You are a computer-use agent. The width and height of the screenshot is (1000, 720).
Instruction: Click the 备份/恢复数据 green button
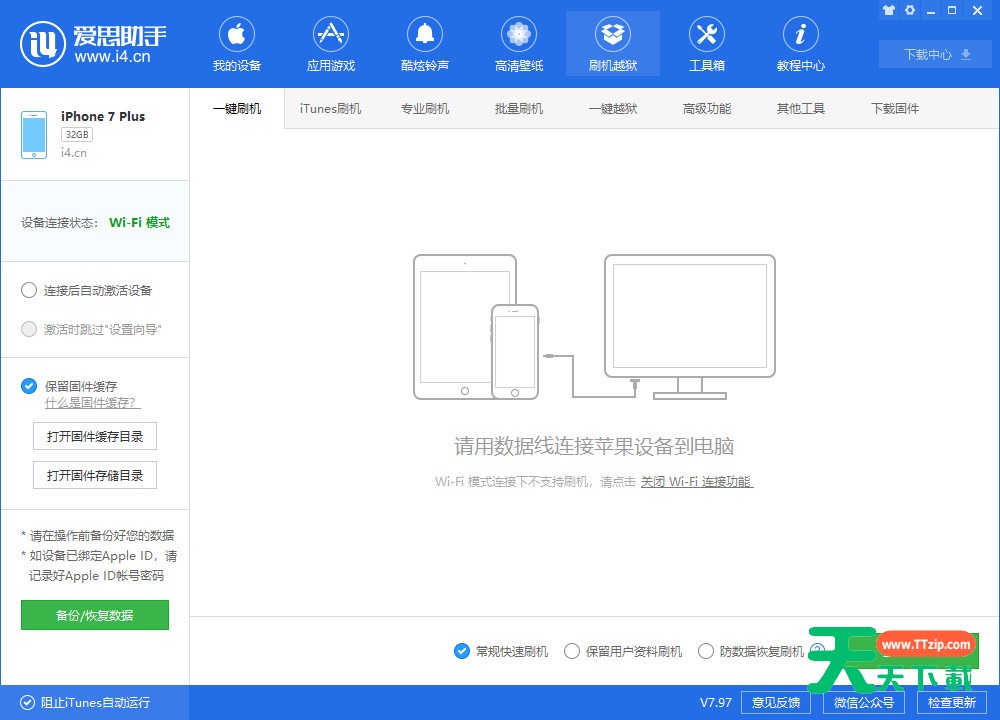pyautogui.click(x=95, y=615)
